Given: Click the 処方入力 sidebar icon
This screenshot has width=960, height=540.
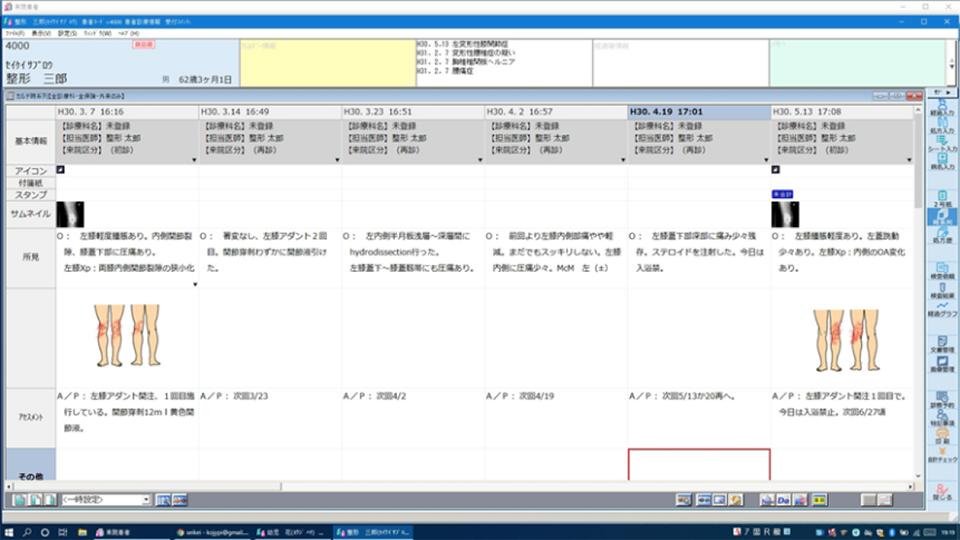Looking at the screenshot, I should tap(942, 124).
